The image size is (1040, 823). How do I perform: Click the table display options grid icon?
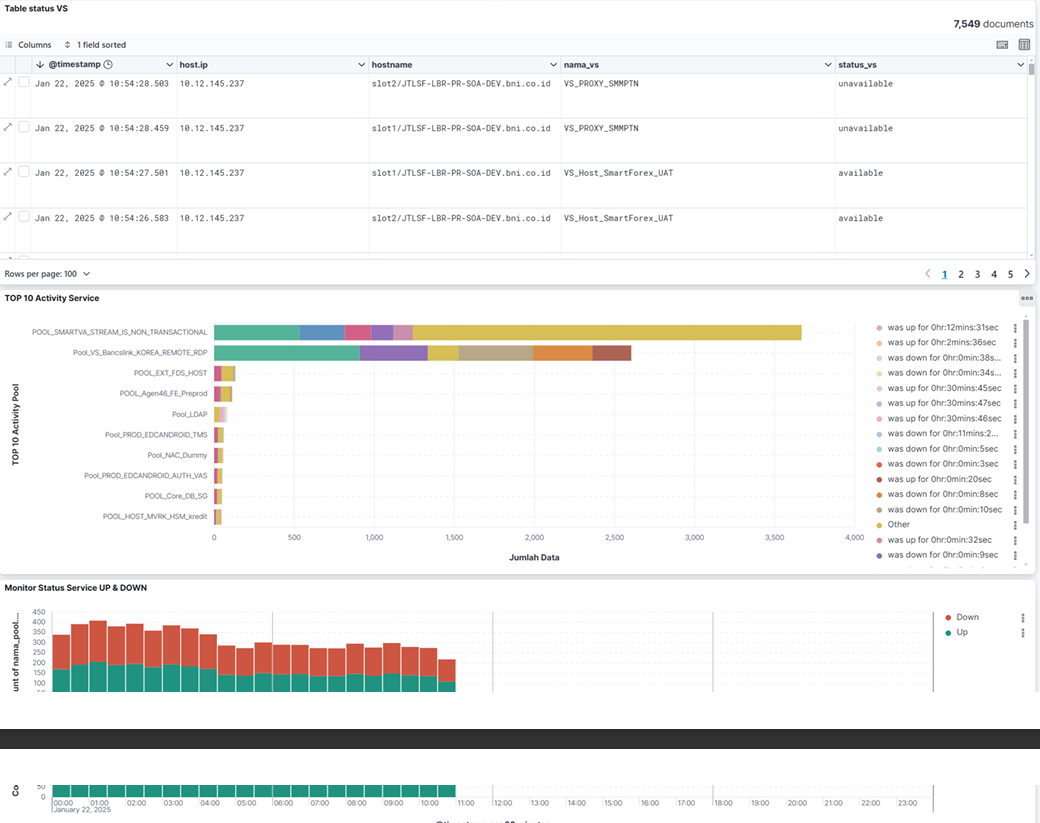(x=1024, y=45)
